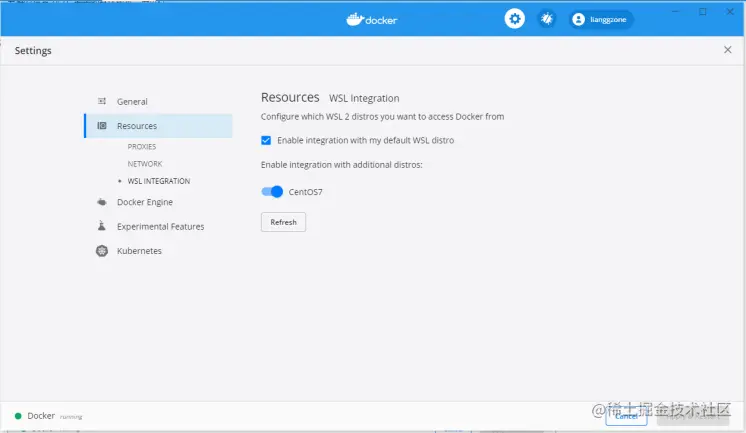Click the Kubernetes wheel icon

coord(102,251)
